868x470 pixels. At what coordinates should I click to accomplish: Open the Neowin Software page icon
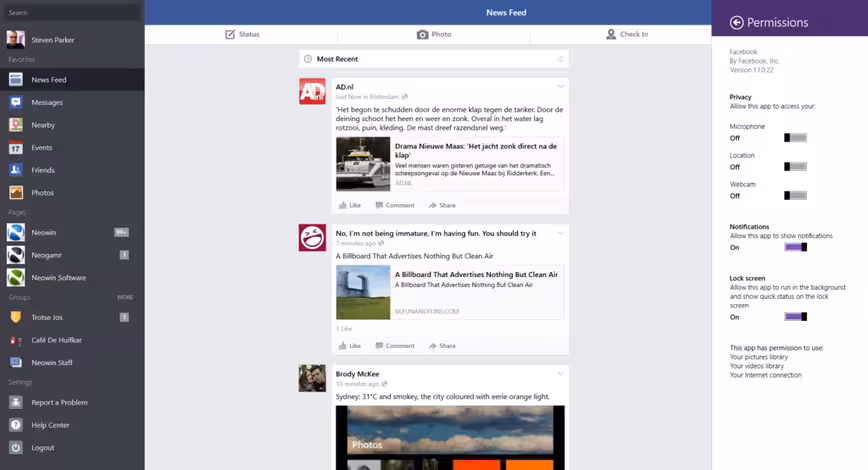point(16,277)
